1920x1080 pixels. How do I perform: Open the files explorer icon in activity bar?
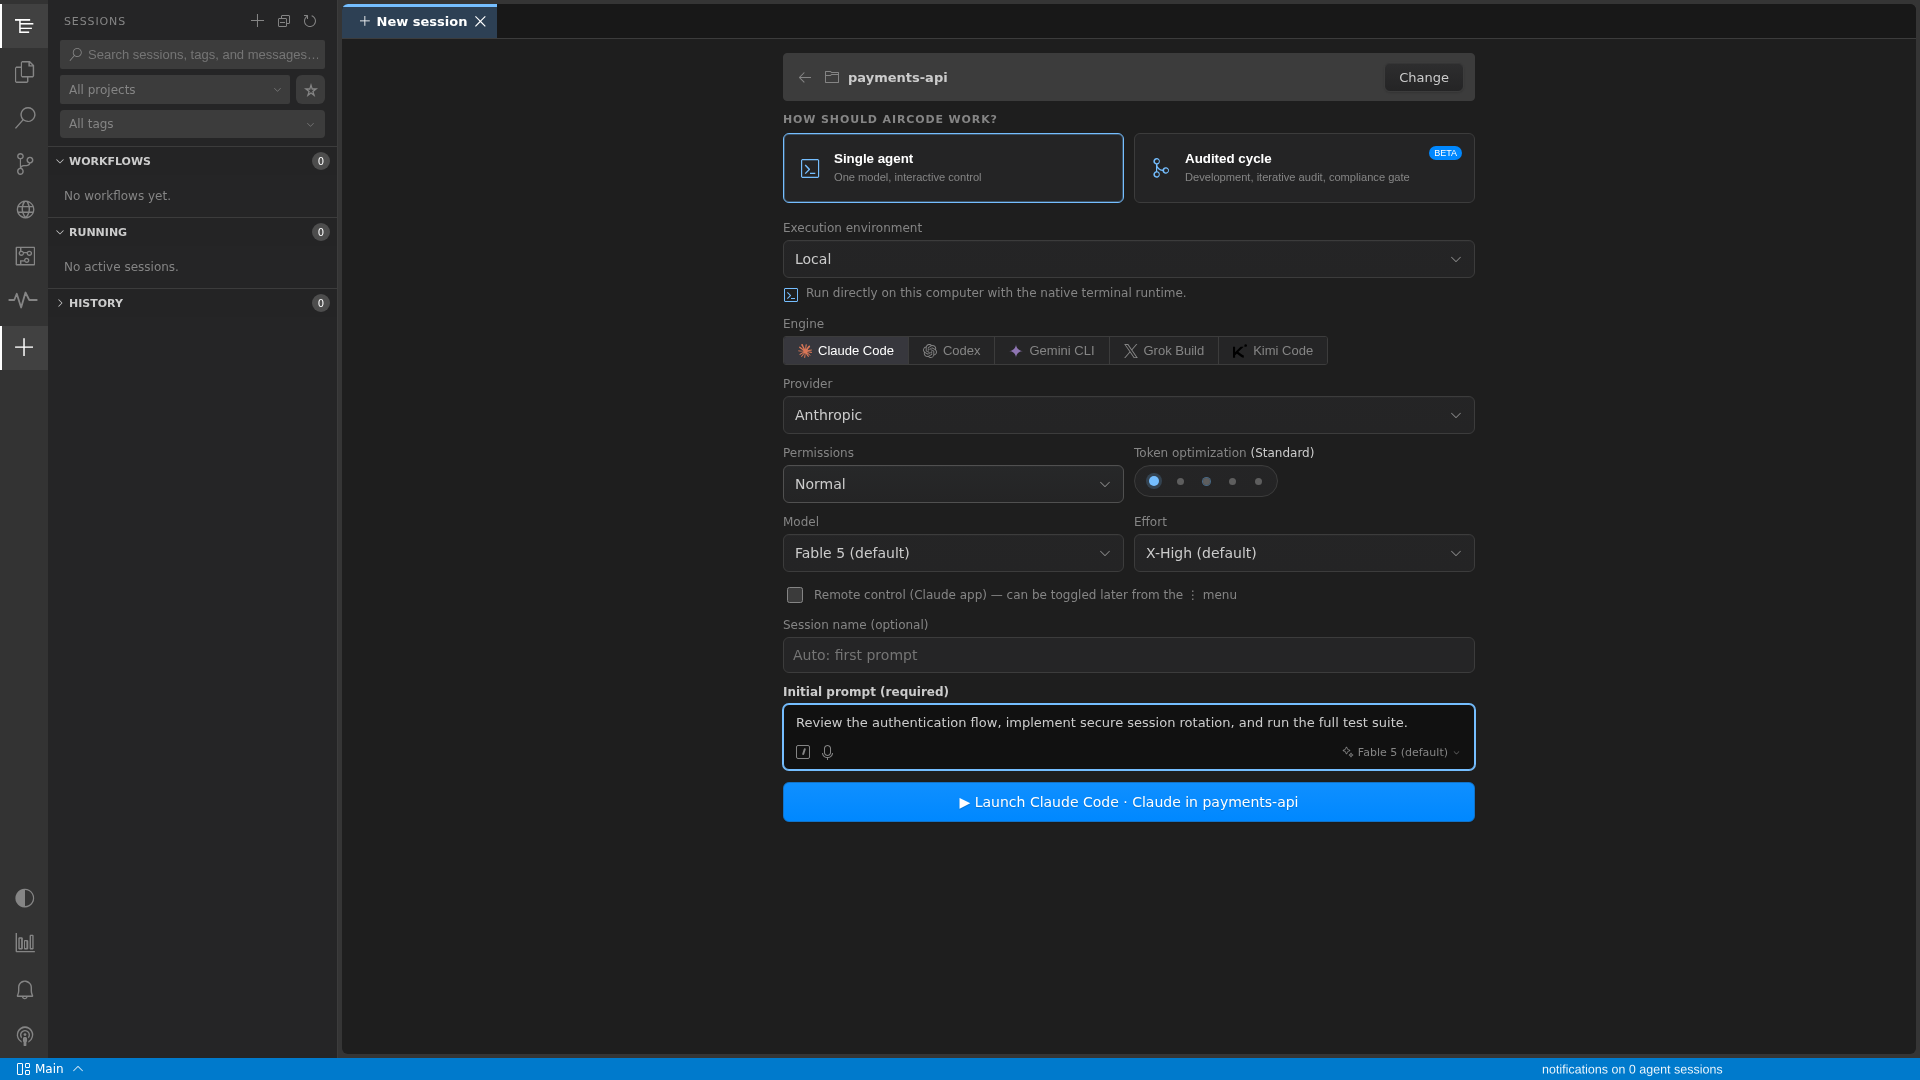pyautogui.click(x=24, y=72)
